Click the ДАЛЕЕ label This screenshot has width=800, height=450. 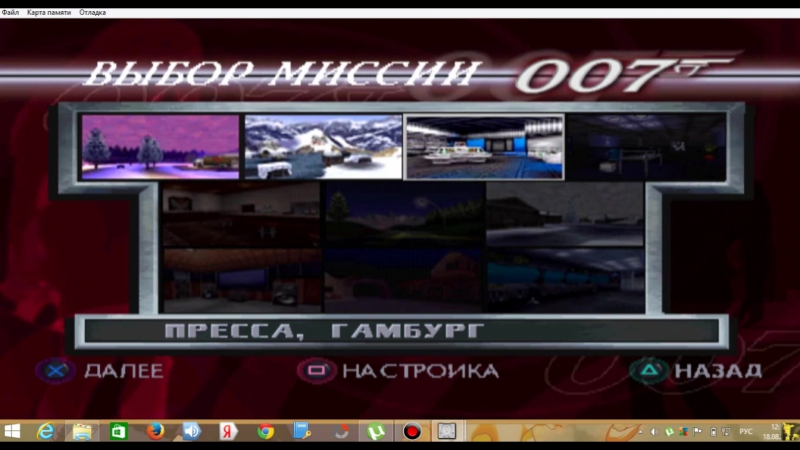click(x=124, y=371)
